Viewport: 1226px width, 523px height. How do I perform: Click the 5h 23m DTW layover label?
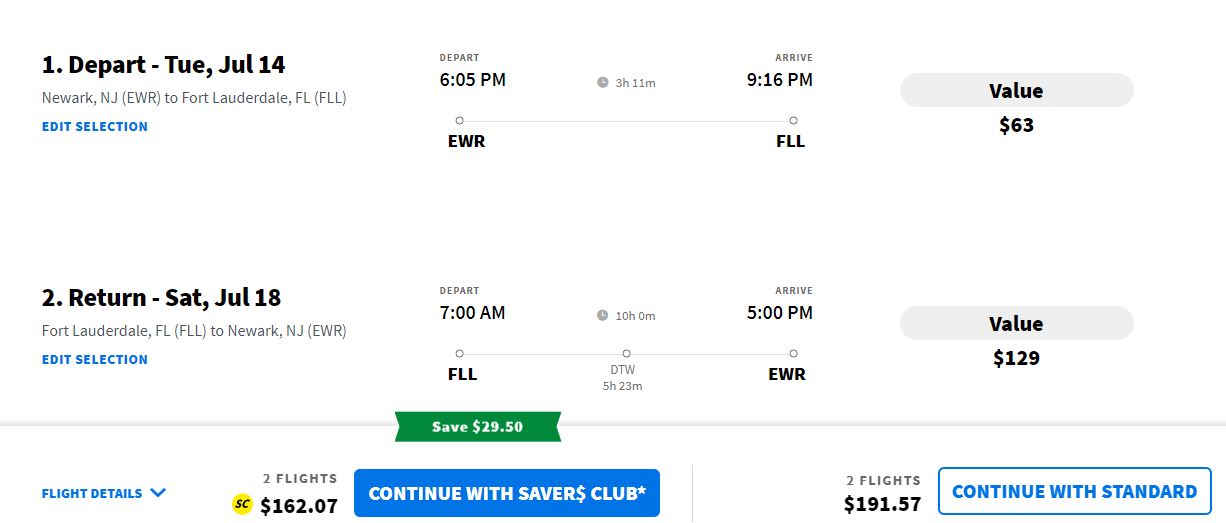(x=622, y=386)
